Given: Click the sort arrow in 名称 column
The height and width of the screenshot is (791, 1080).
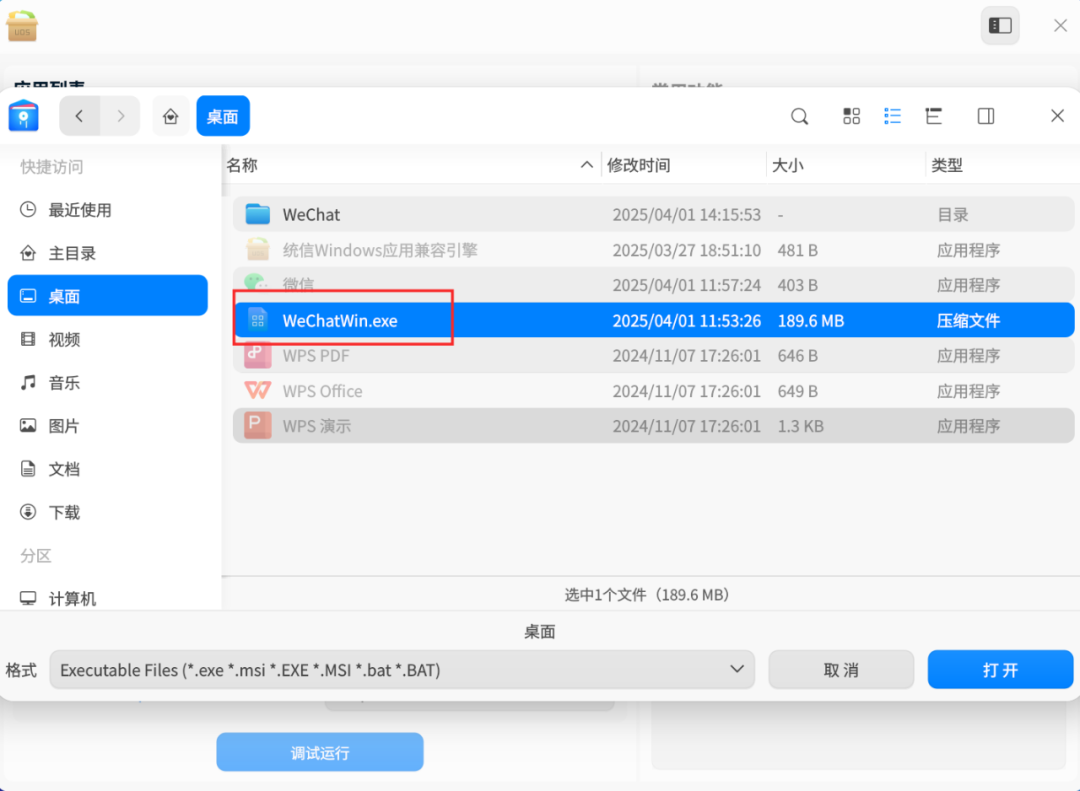Looking at the screenshot, I should (x=586, y=165).
